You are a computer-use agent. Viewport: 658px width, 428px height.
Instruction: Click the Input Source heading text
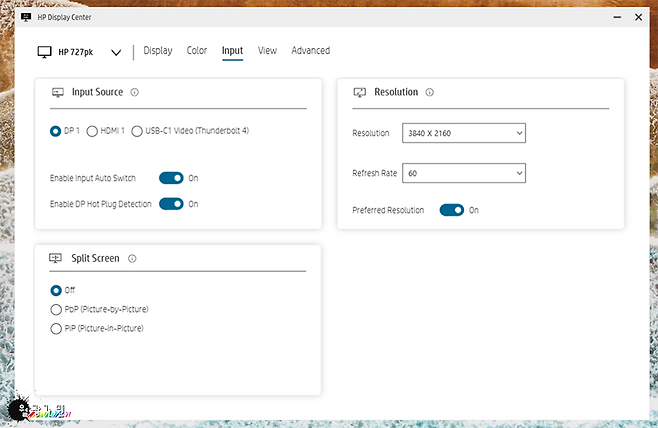click(97, 92)
